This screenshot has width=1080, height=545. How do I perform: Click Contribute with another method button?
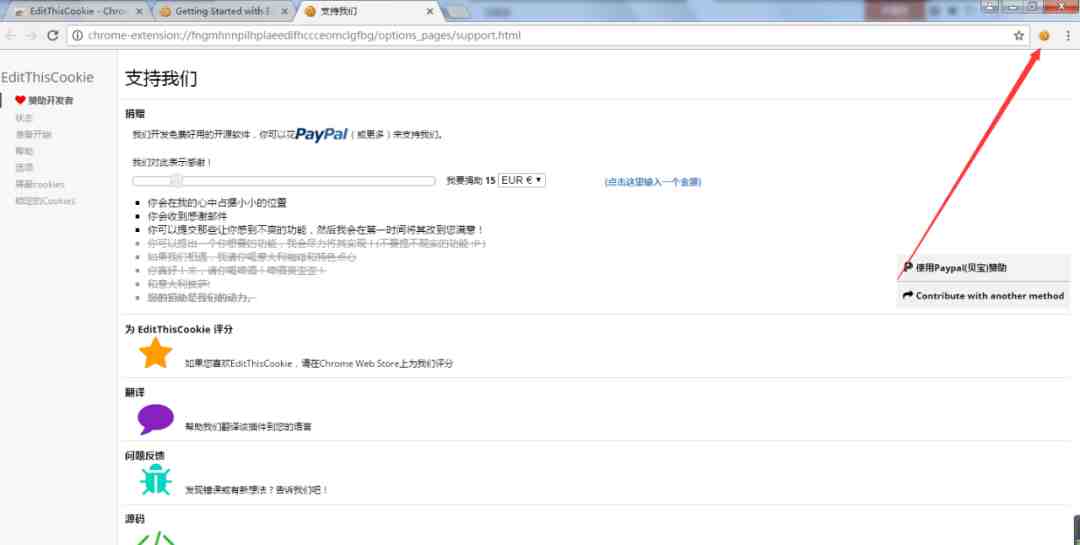(984, 296)
